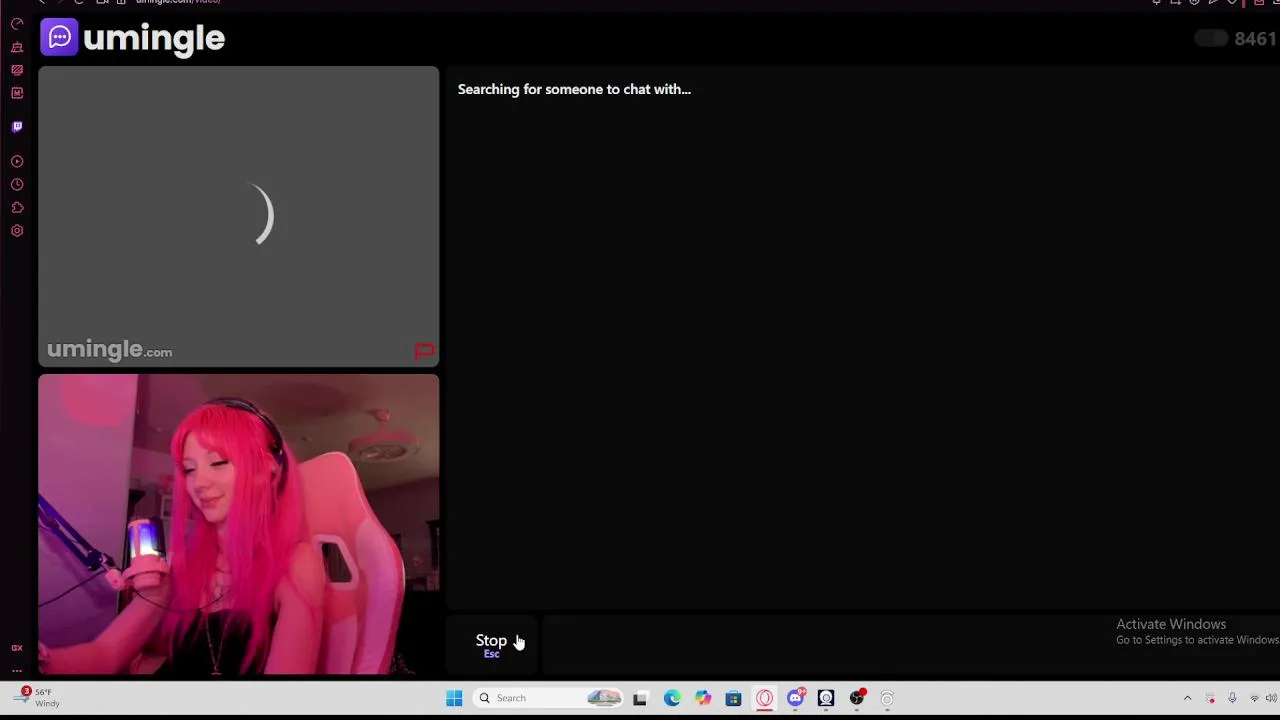The height and width of the screenshot is (720, 1280).
Task: Click the Searching for someone status text
Action: 574,89
